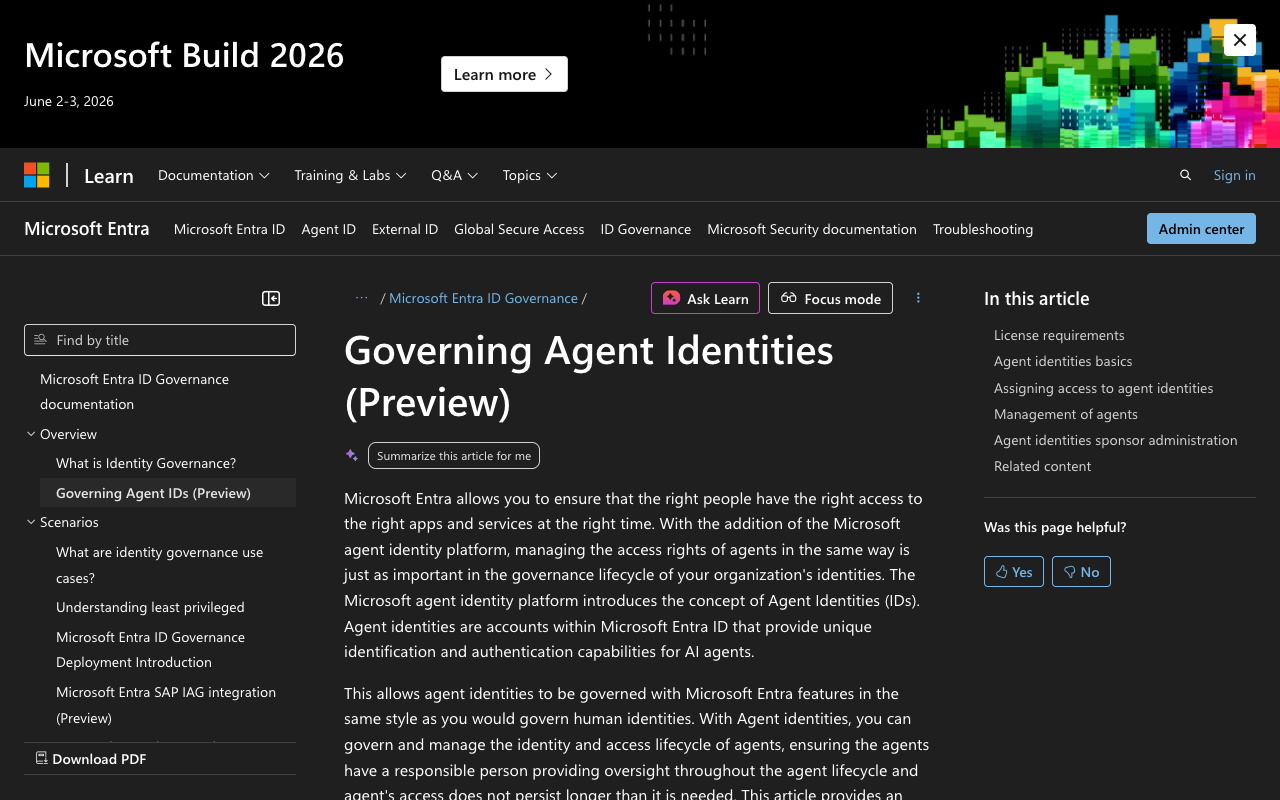Click the AI sparkle summarize icon
This screenshot has height=800, width=1280.
[352, 455]
